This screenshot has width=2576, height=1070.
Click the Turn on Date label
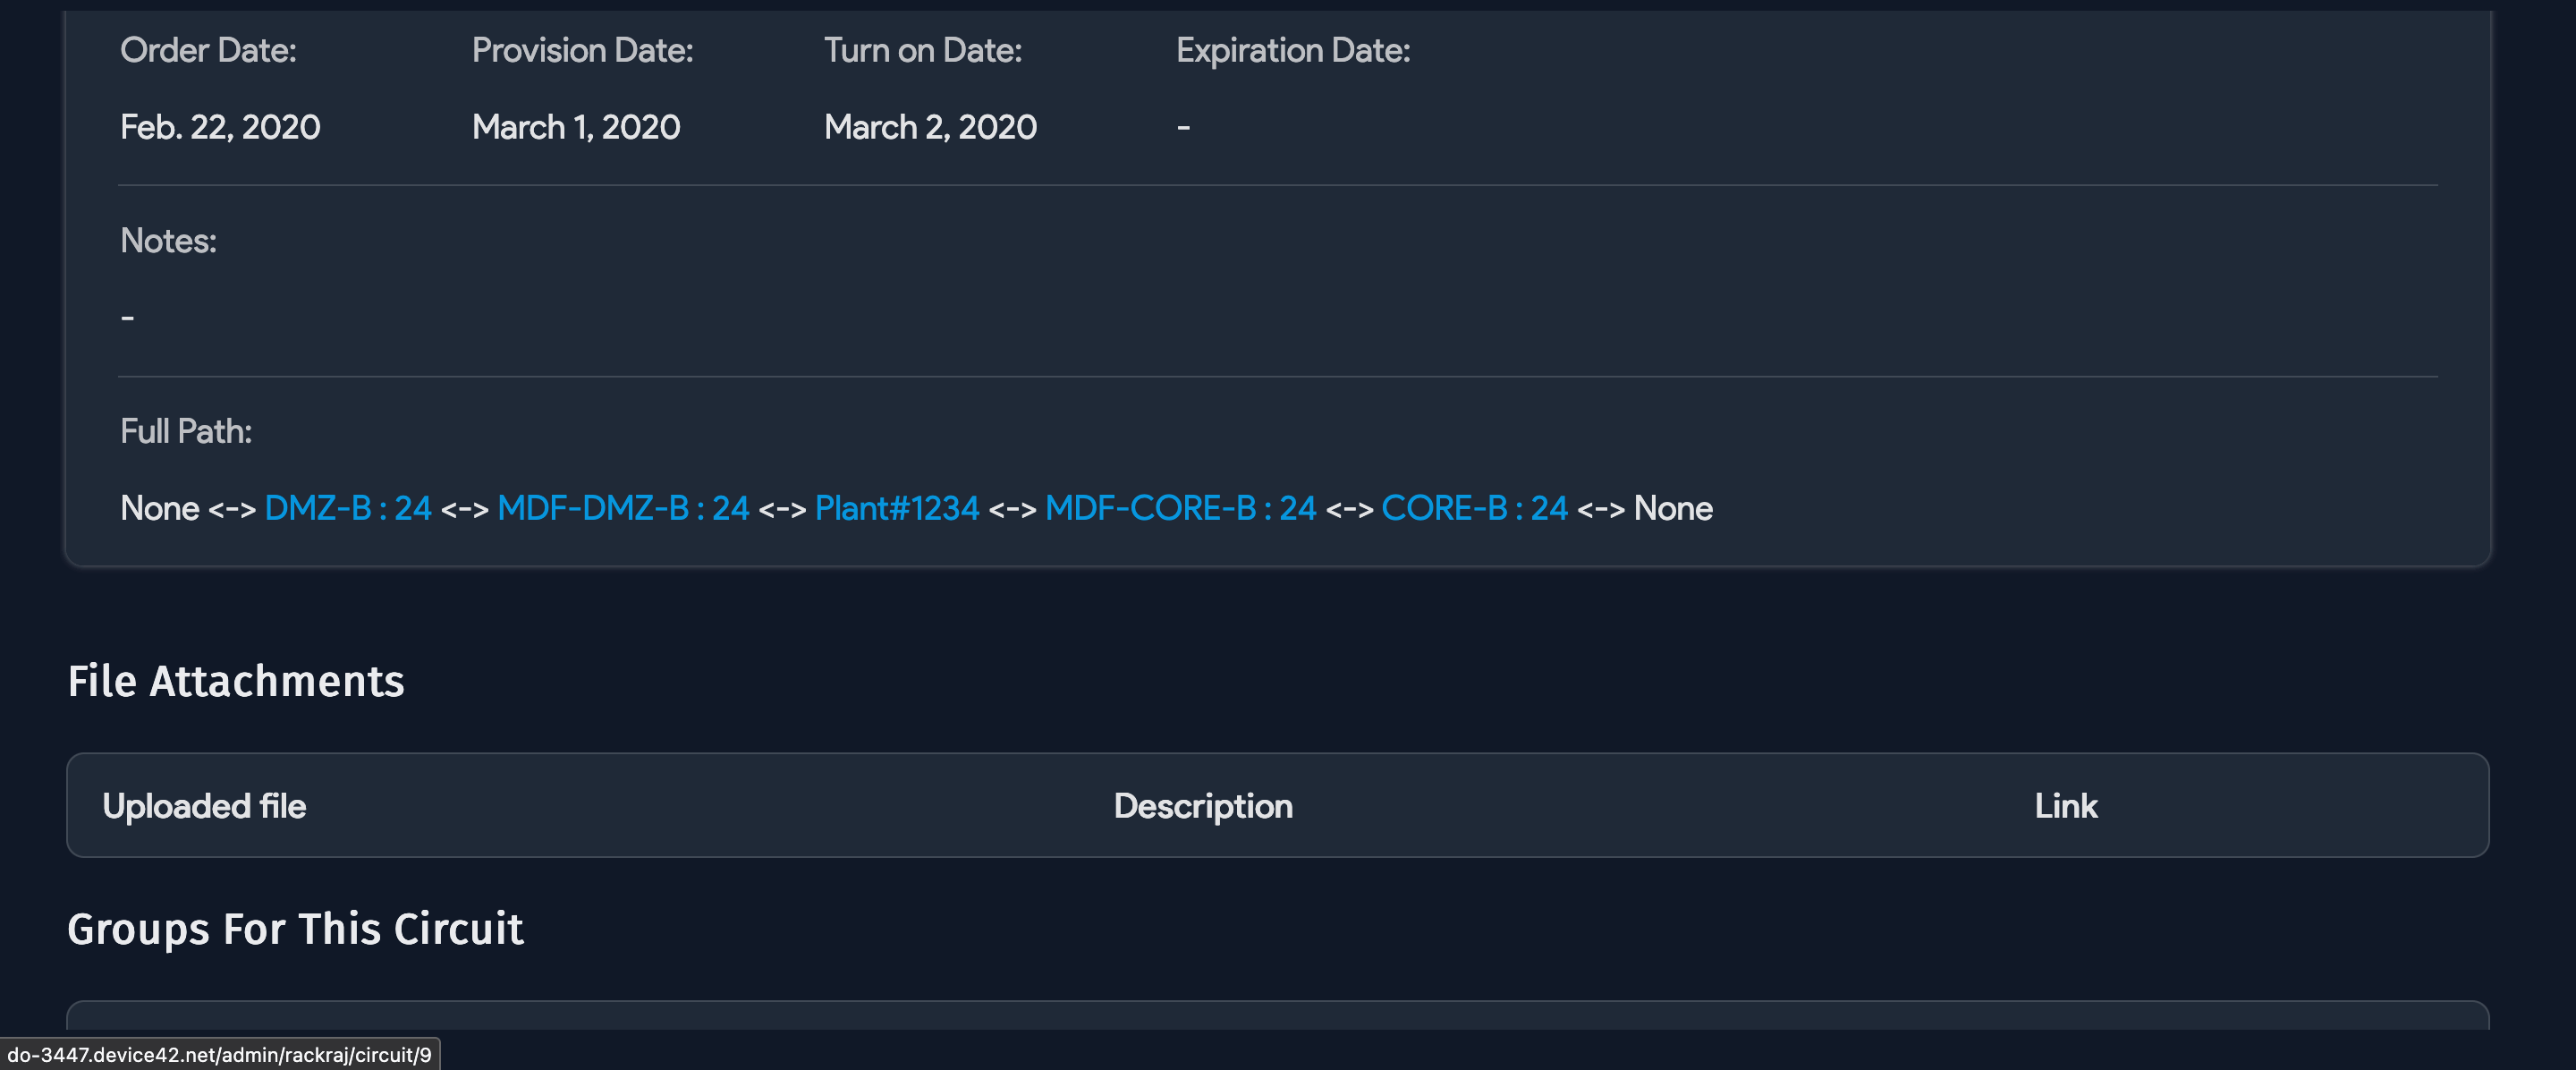click(x=922, y=50)
